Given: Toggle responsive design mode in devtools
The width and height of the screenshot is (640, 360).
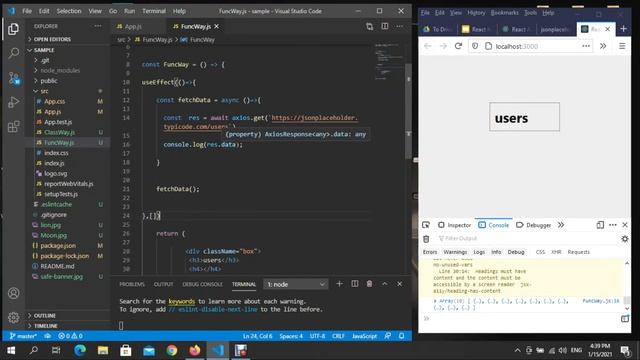Looking at the screenshot, I should point(600,225).
